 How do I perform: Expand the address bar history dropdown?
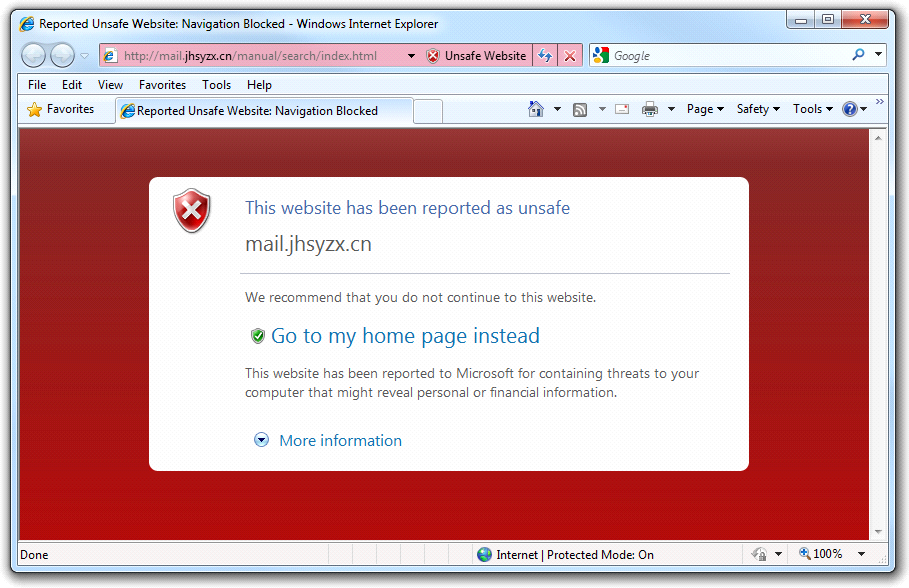[x=411, y=56]
